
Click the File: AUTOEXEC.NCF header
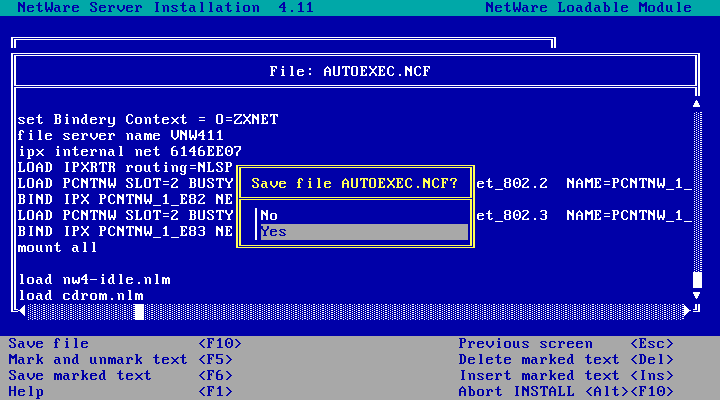click(x=350, y=71)
